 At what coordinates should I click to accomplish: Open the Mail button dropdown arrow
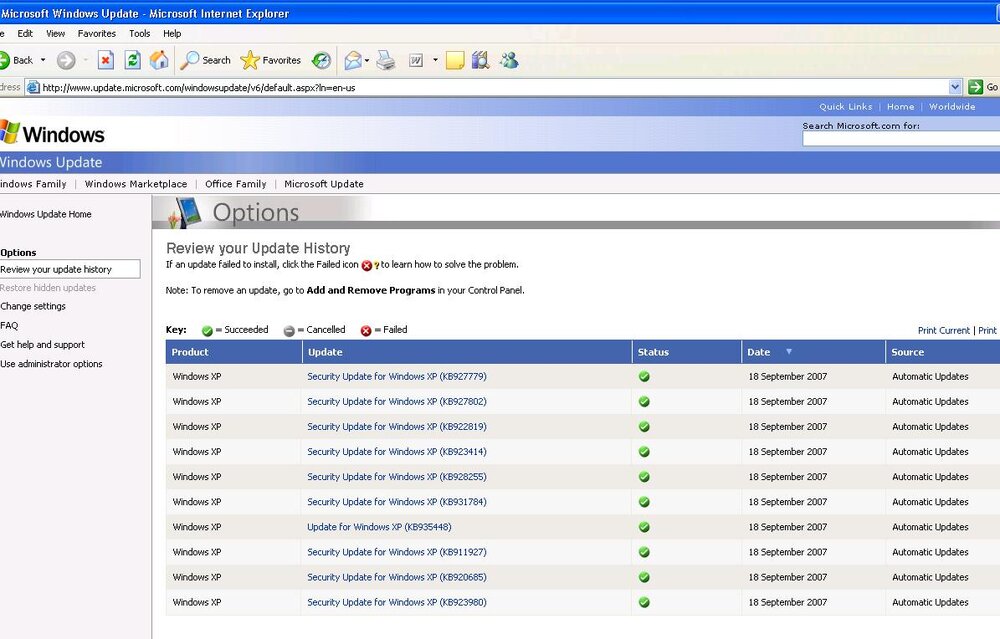pos(367,61)
